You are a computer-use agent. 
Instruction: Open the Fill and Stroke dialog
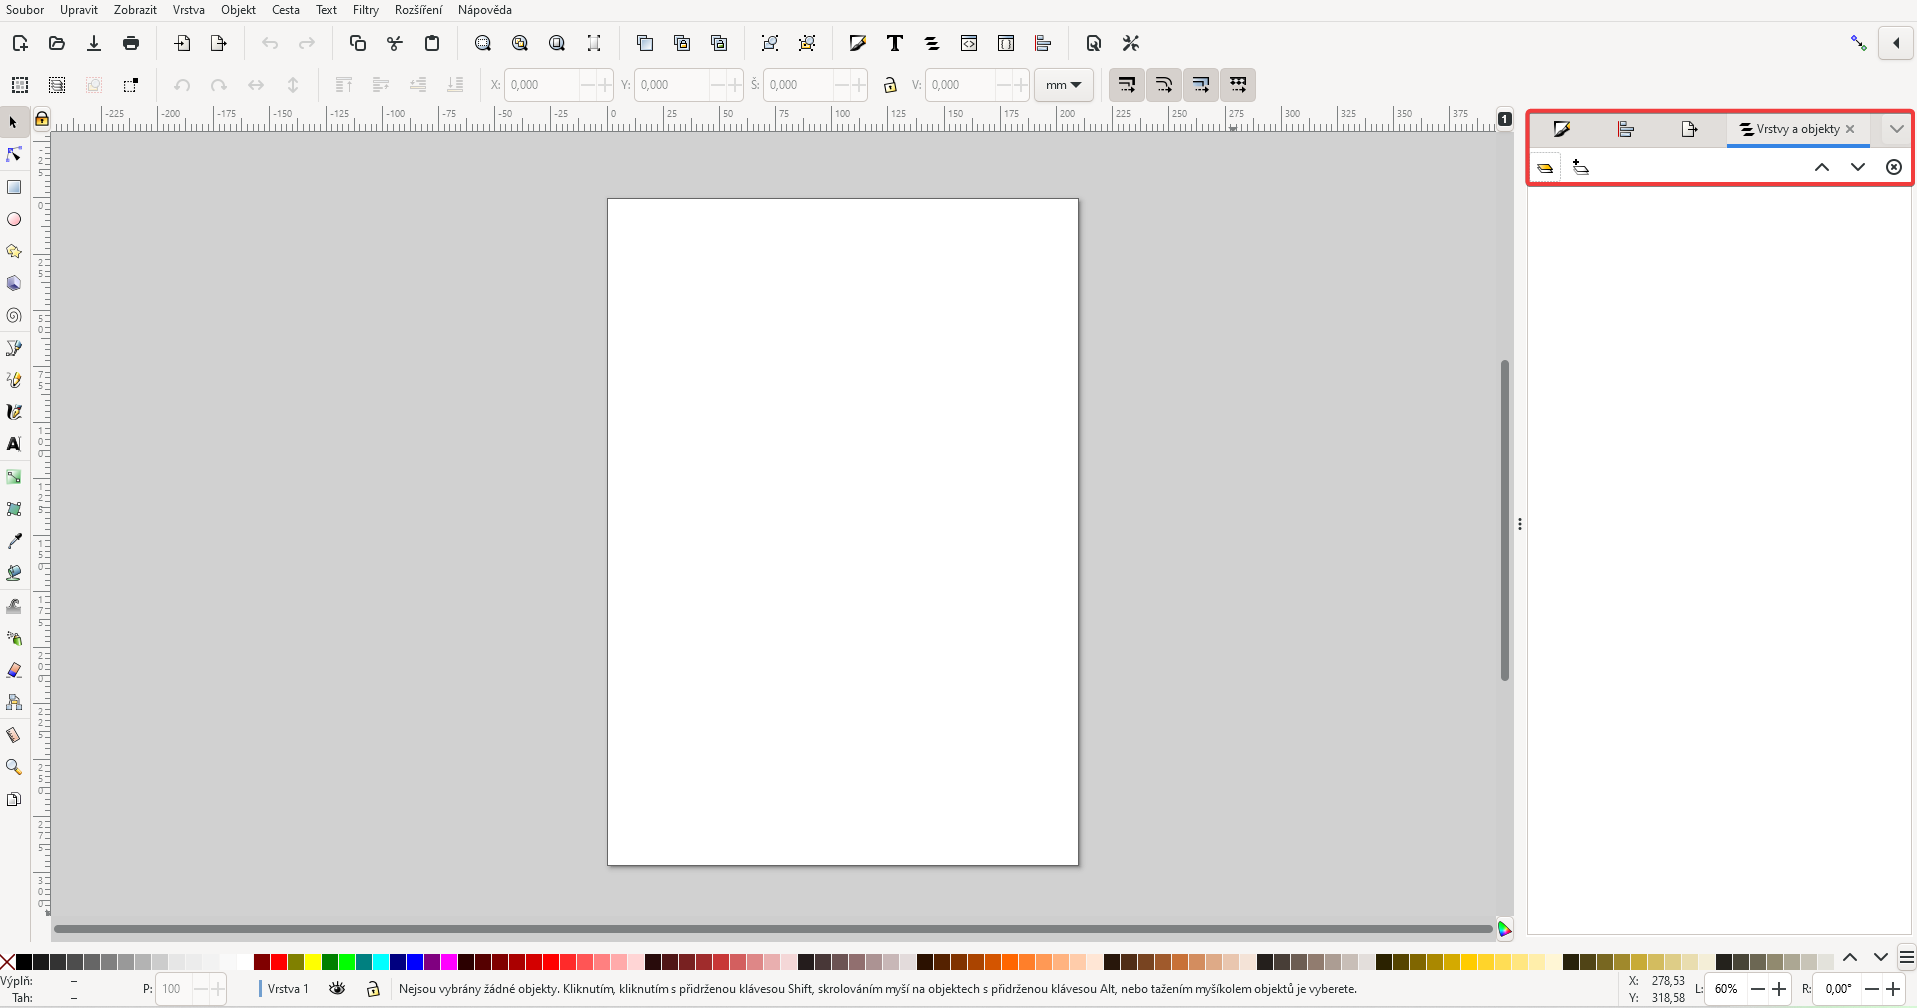coord(858,43)
